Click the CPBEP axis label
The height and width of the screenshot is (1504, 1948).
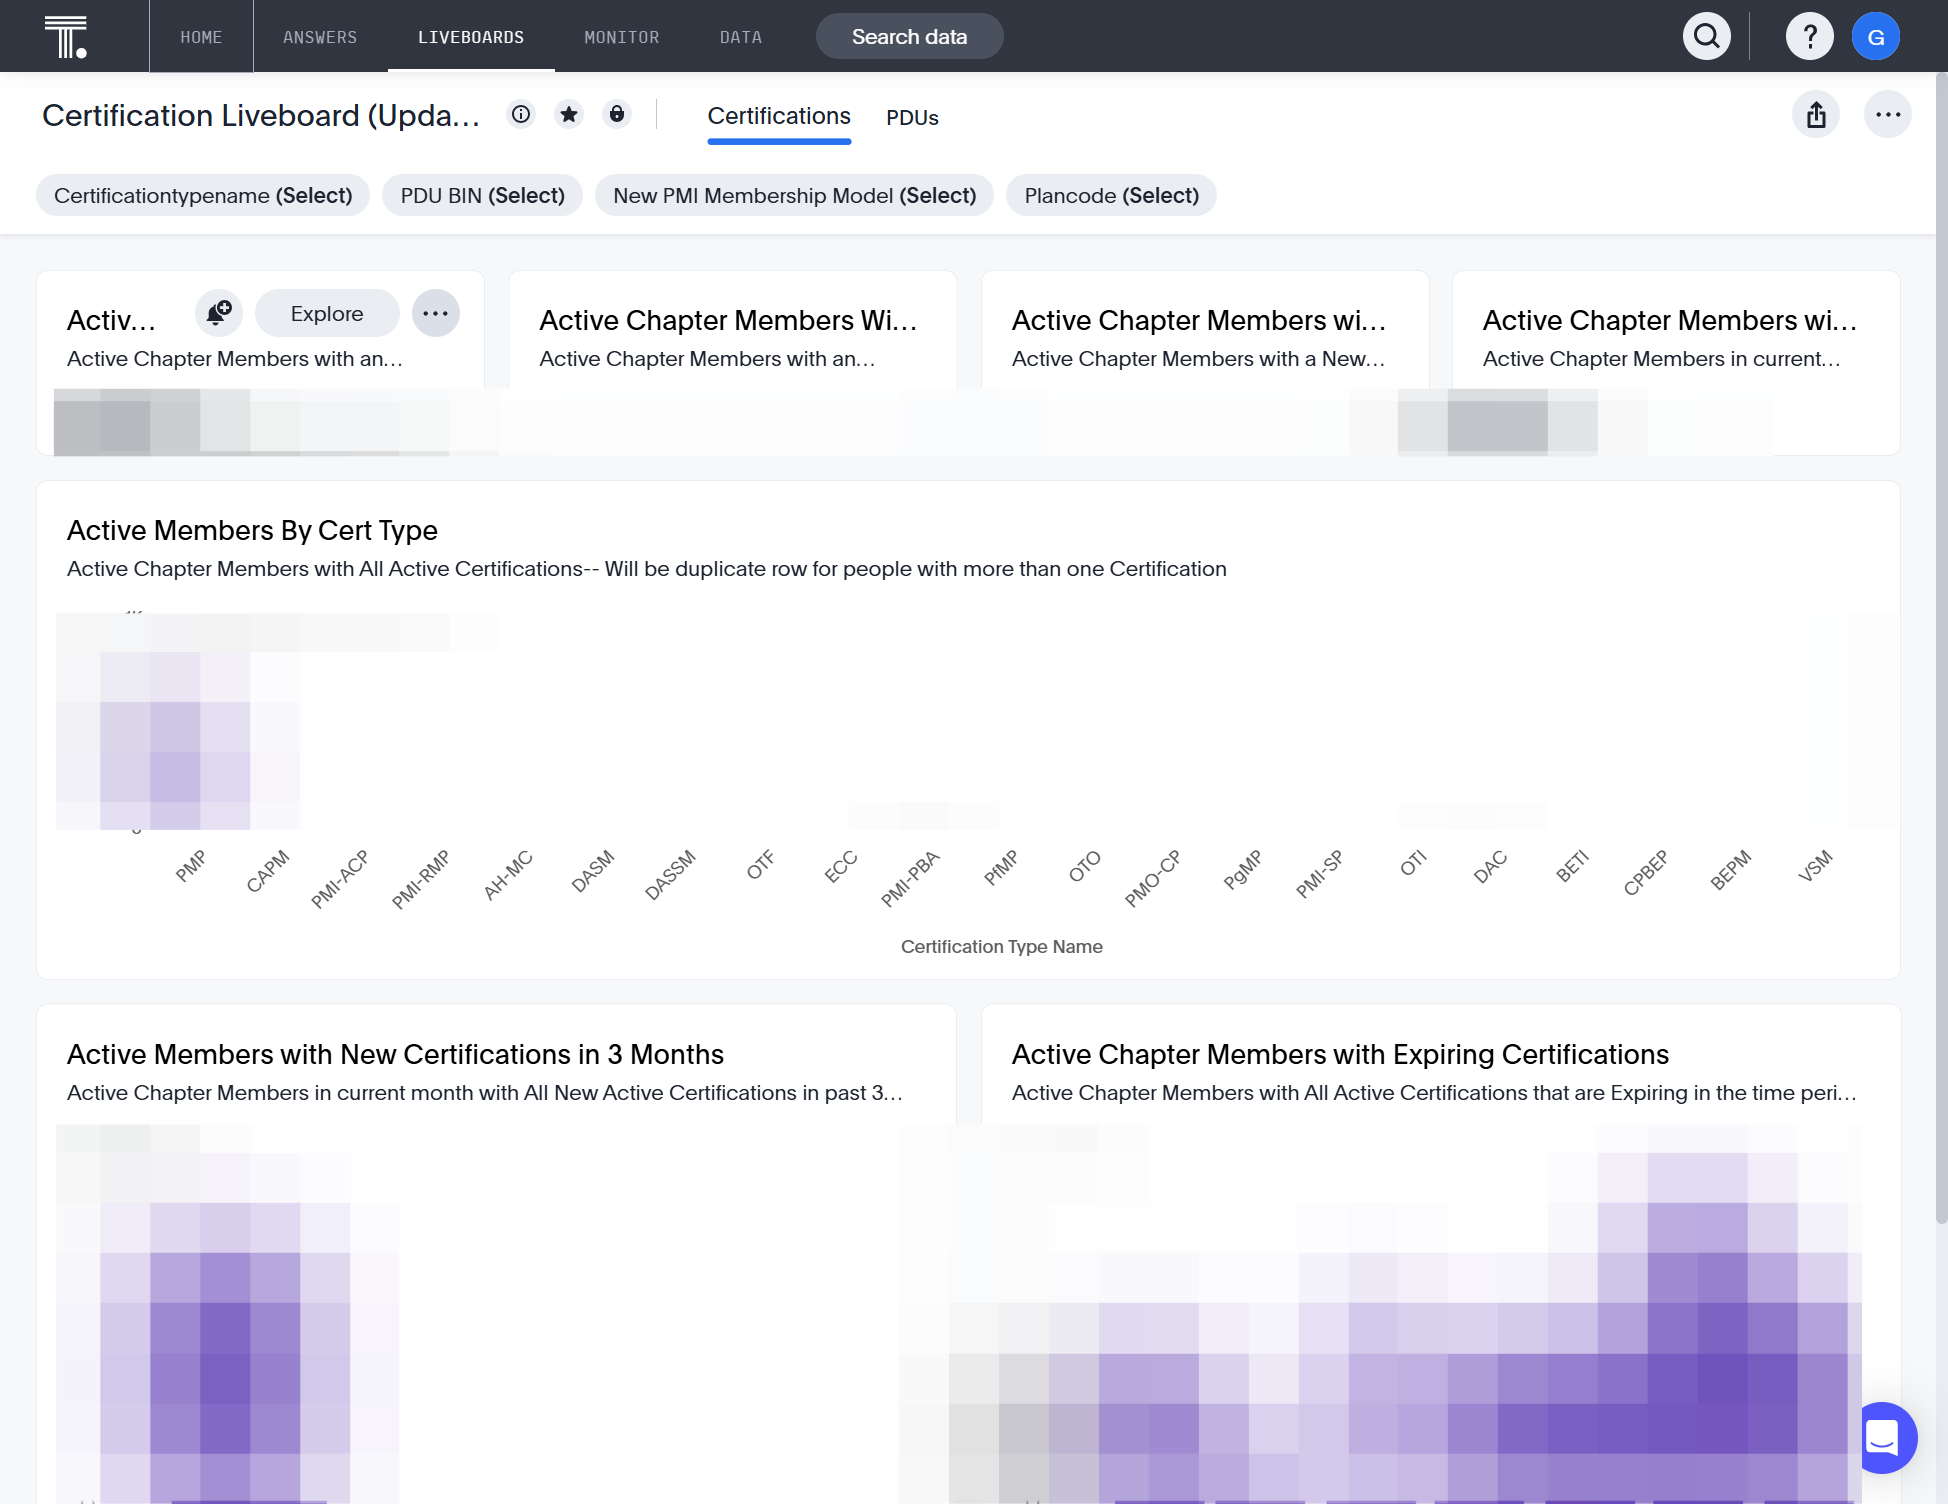(x=1646, y=872)
